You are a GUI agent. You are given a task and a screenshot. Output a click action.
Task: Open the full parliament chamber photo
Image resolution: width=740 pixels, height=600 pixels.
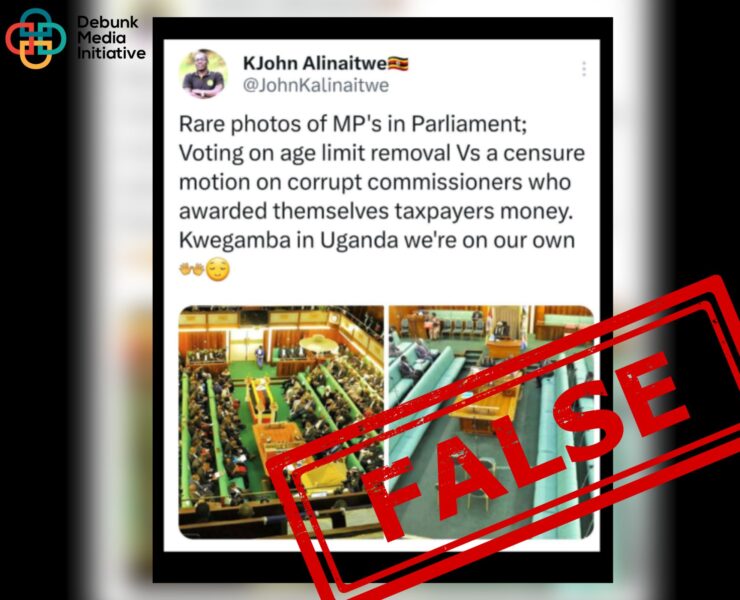tap(281, 422)
